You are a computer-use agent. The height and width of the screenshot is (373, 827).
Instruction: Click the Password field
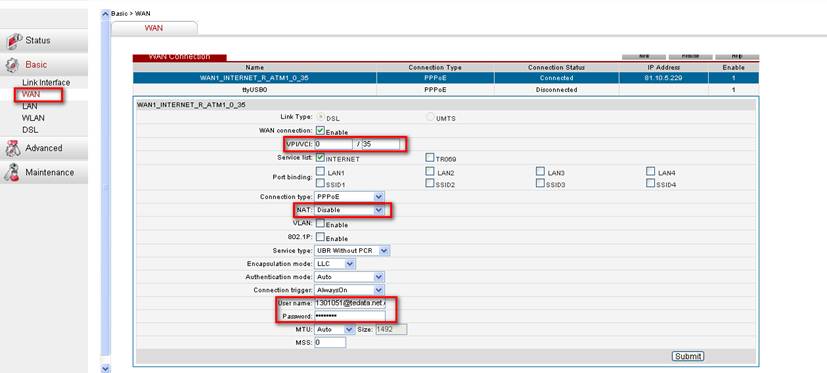click(350, 316)
